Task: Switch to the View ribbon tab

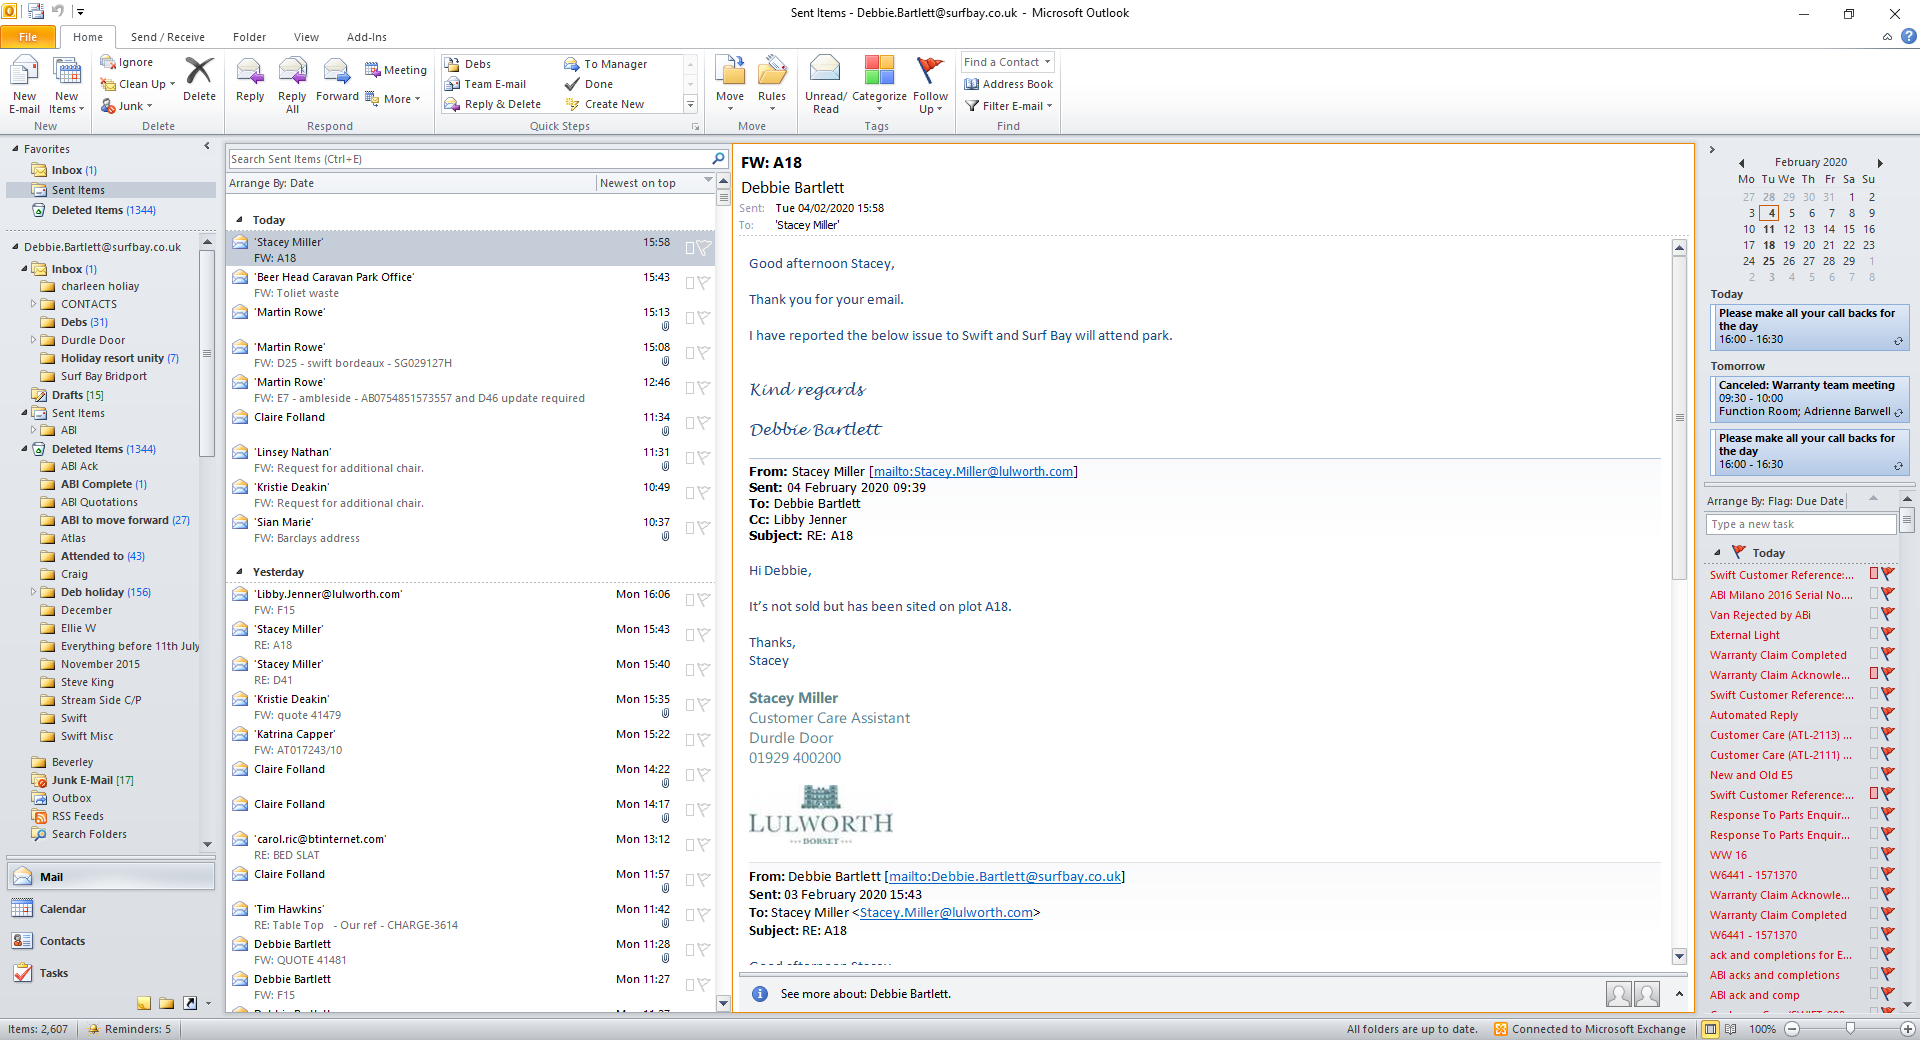Action: pyautogui.click(x=306, y=37)
